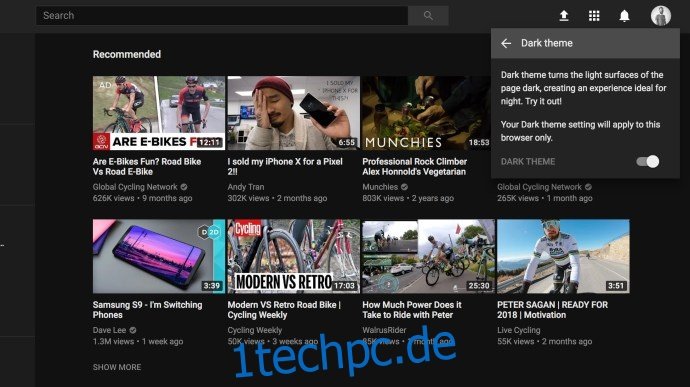
Task: Open the WalrusRider channel link
Action: (x=384, y=330)
